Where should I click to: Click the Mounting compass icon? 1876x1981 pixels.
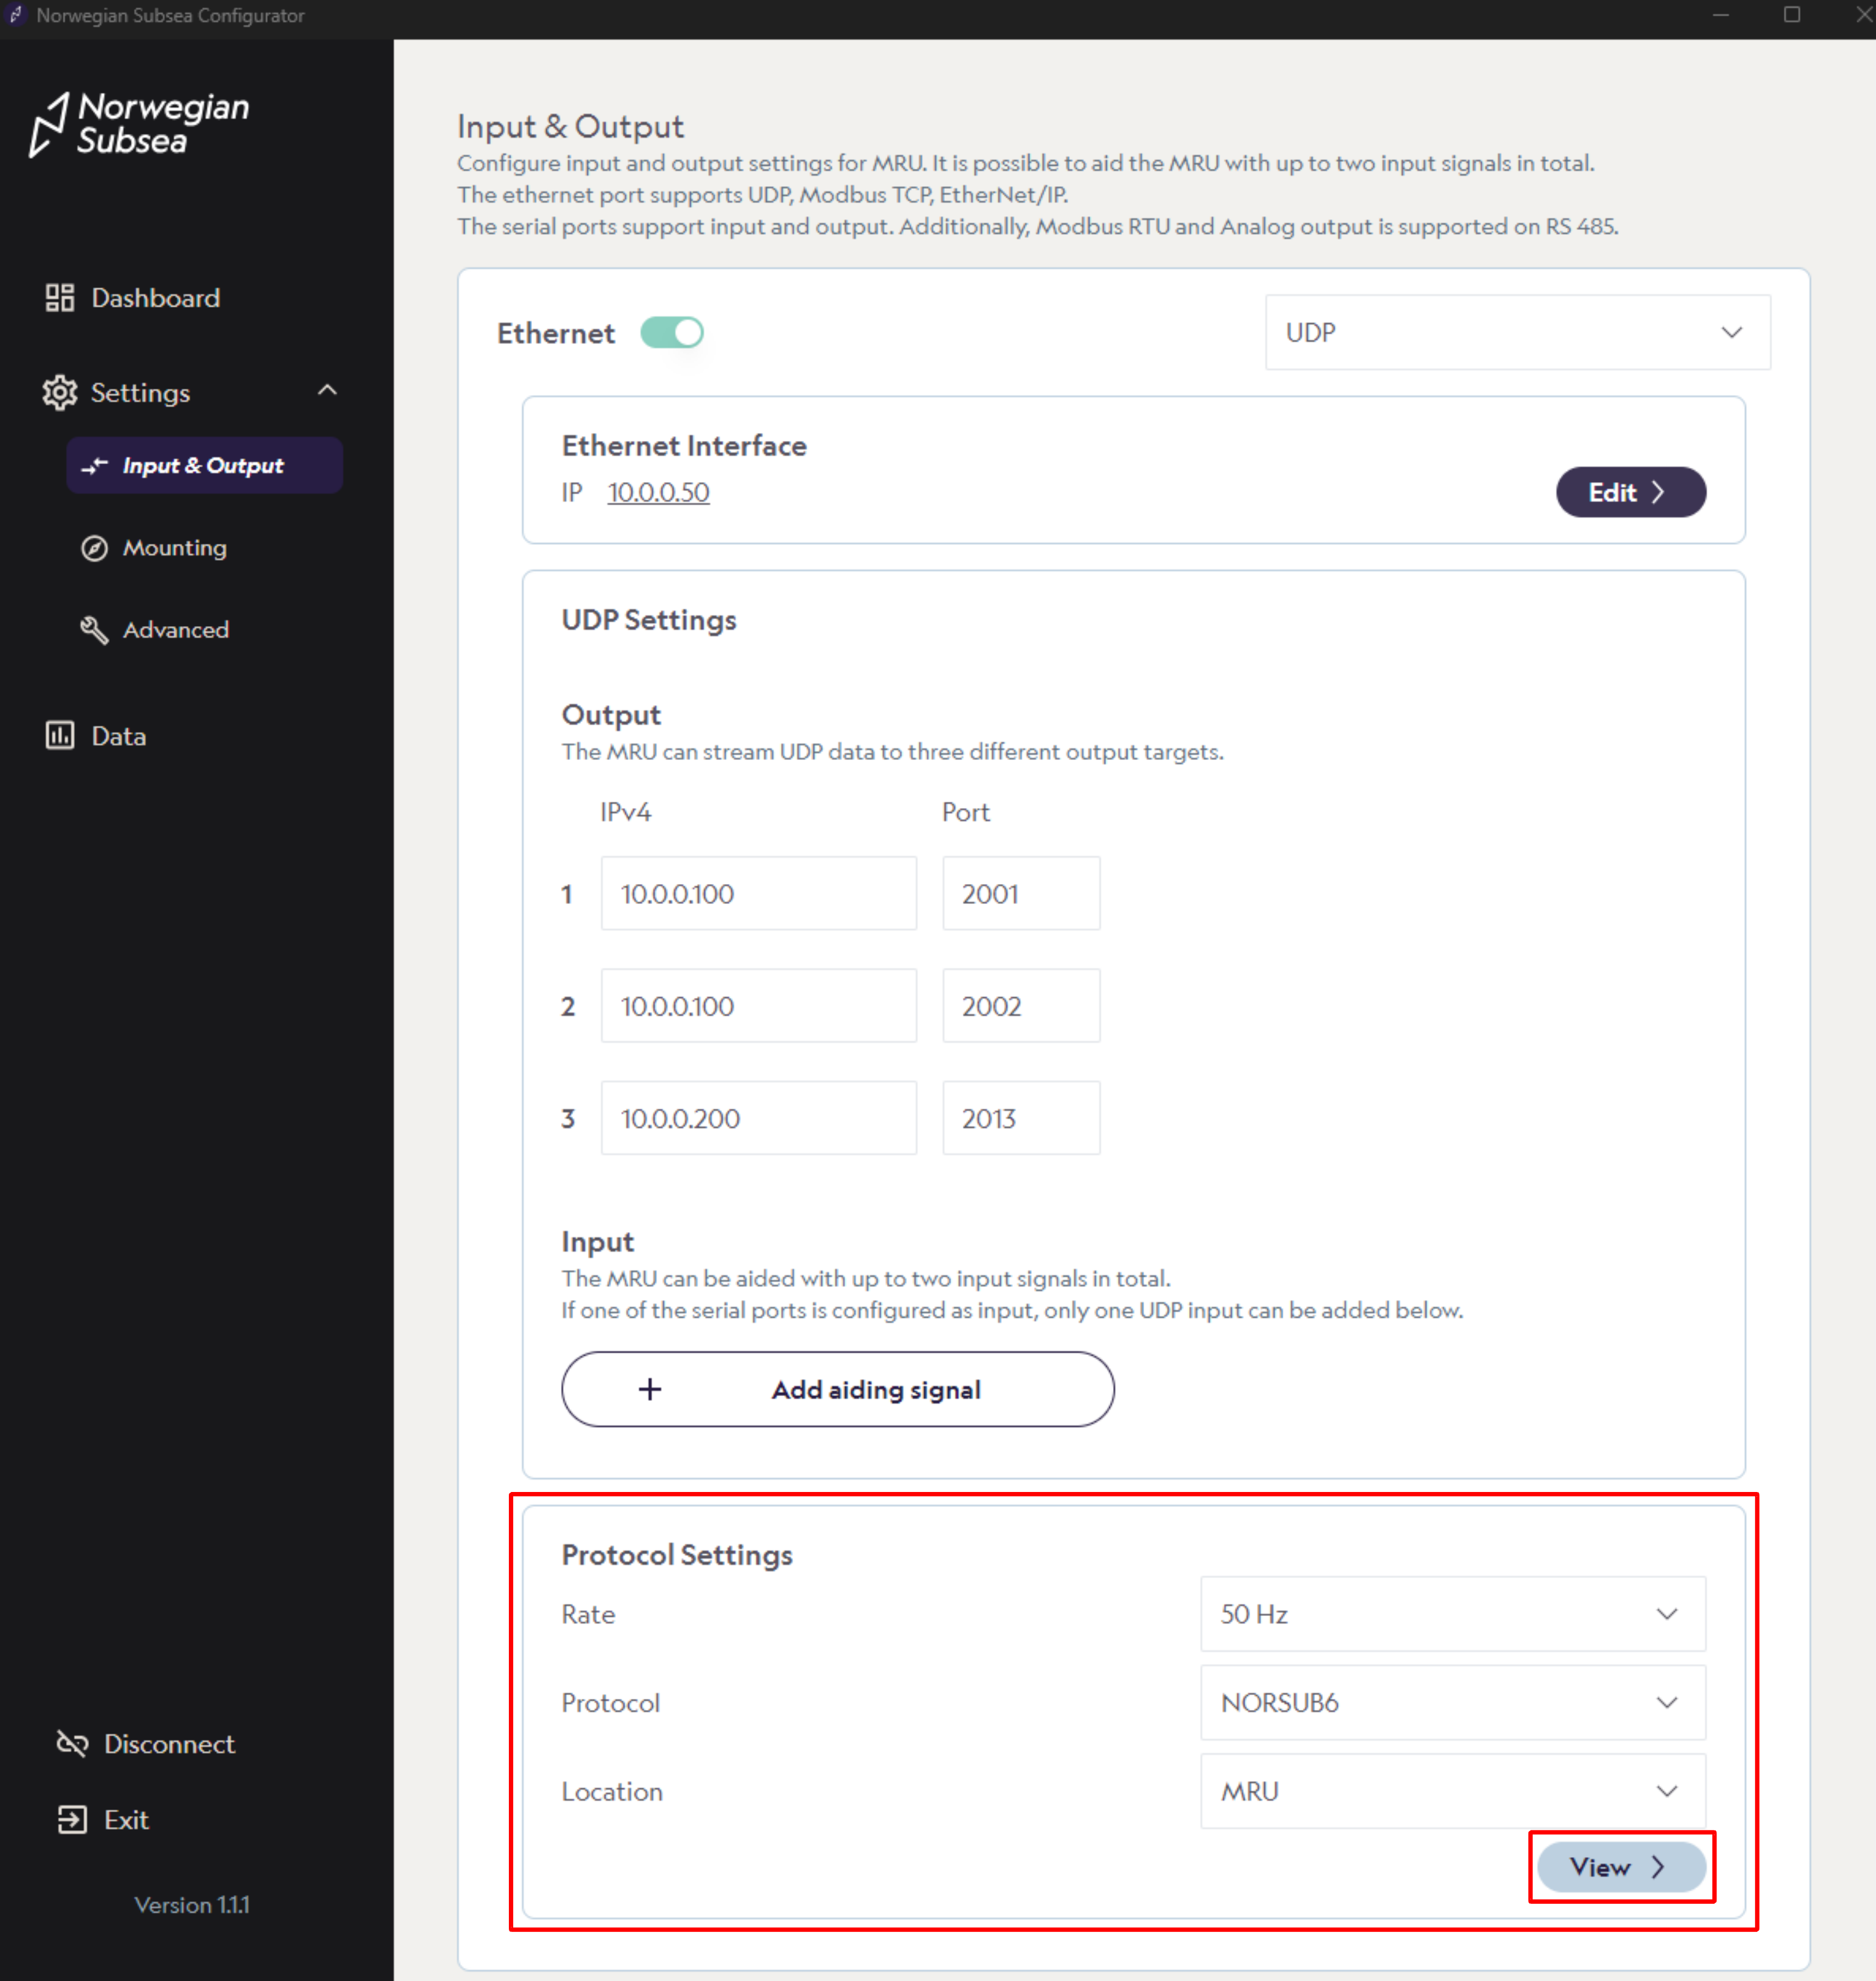[94, 548]
